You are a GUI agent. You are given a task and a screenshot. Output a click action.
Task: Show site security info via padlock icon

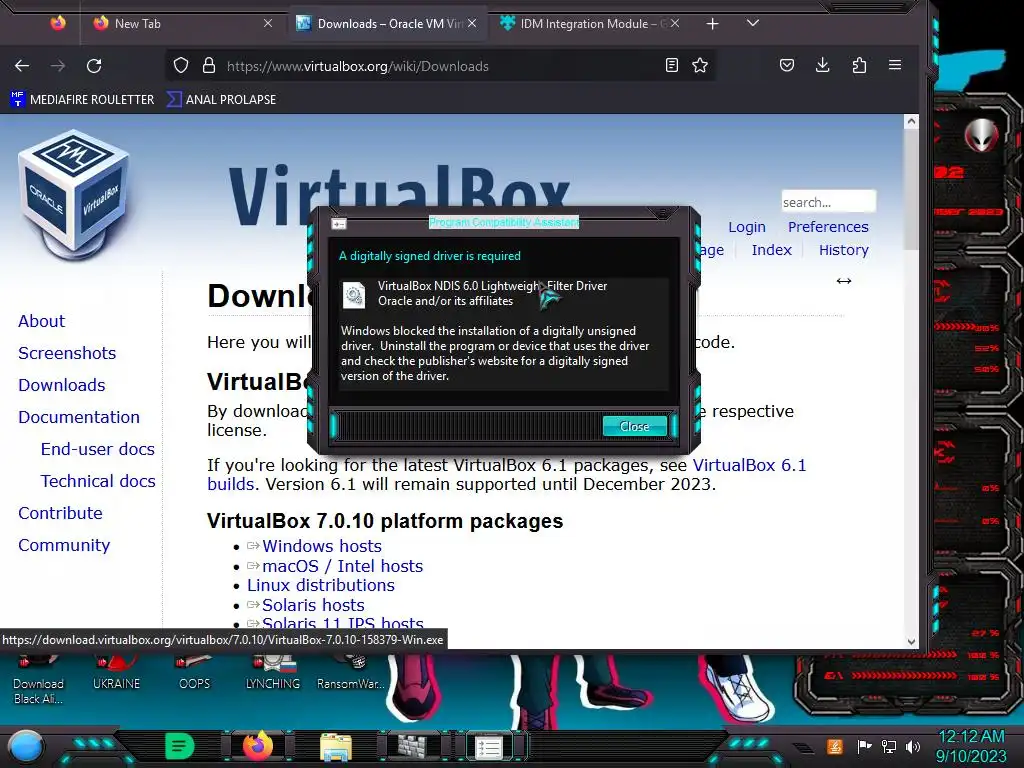[x=209, y=65]
